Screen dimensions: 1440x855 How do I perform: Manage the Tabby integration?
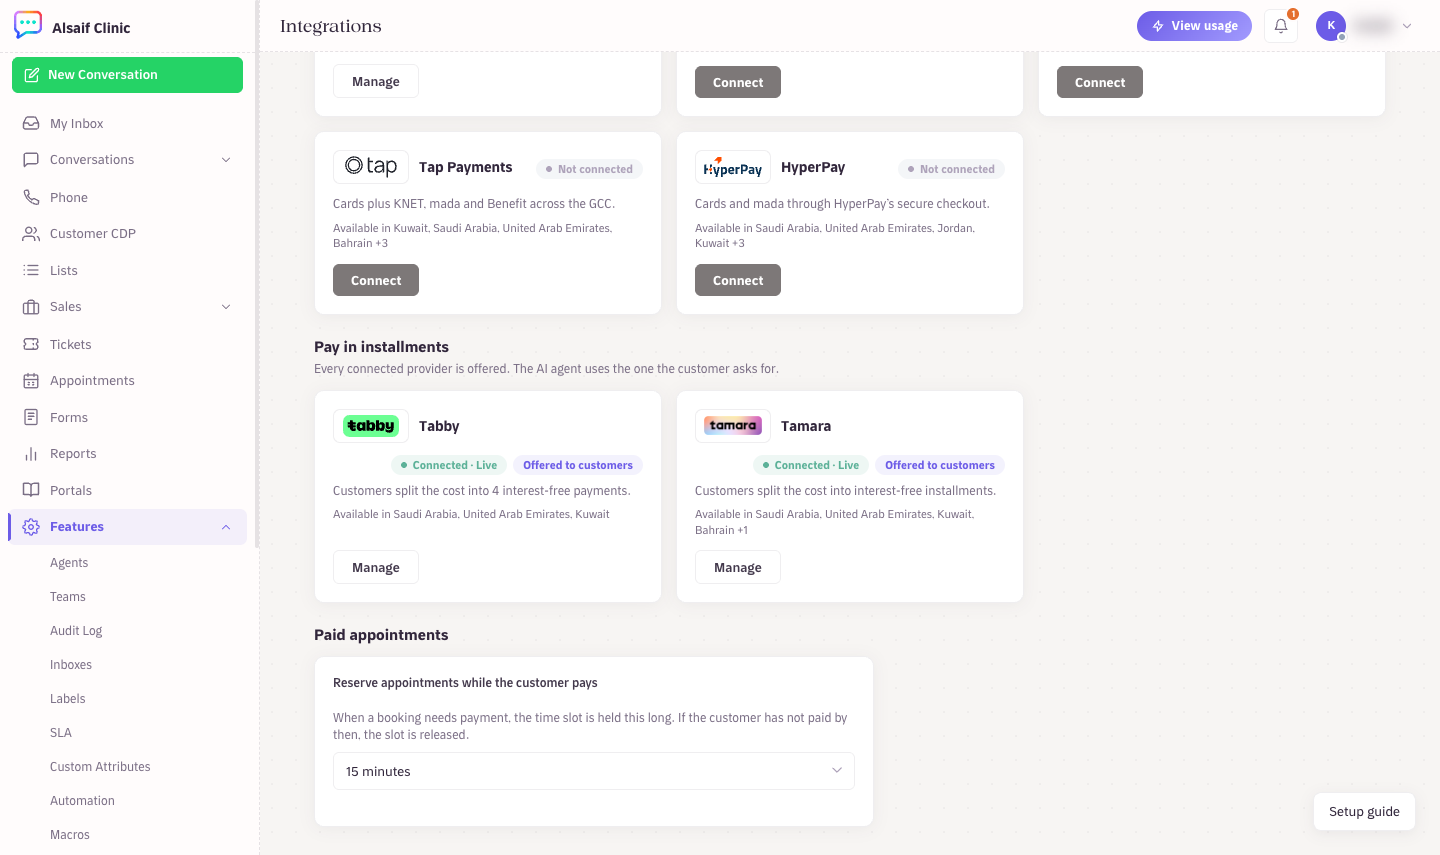coord(376,567)
